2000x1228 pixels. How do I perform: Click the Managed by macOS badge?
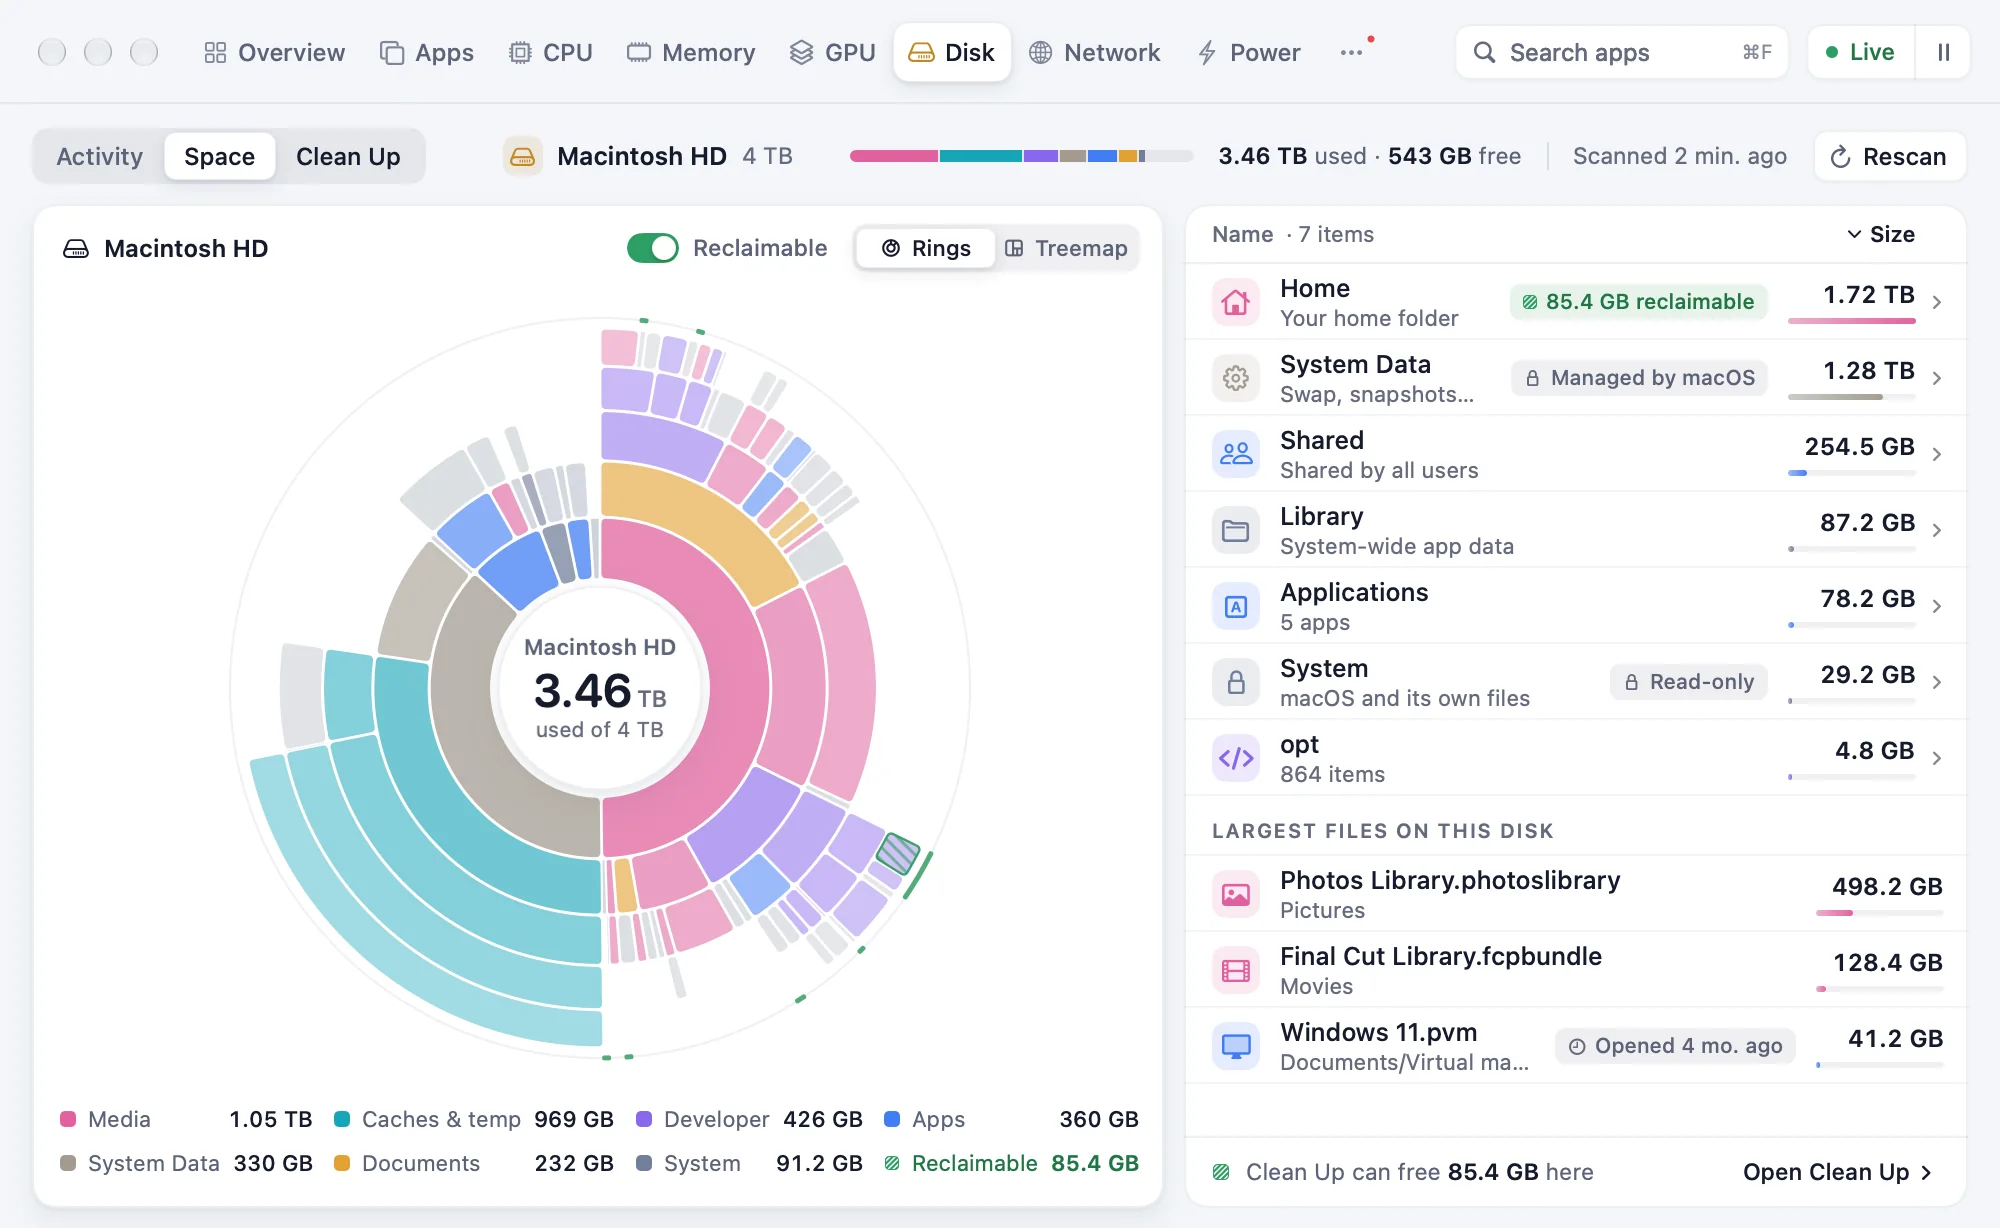coord(1640,378)
